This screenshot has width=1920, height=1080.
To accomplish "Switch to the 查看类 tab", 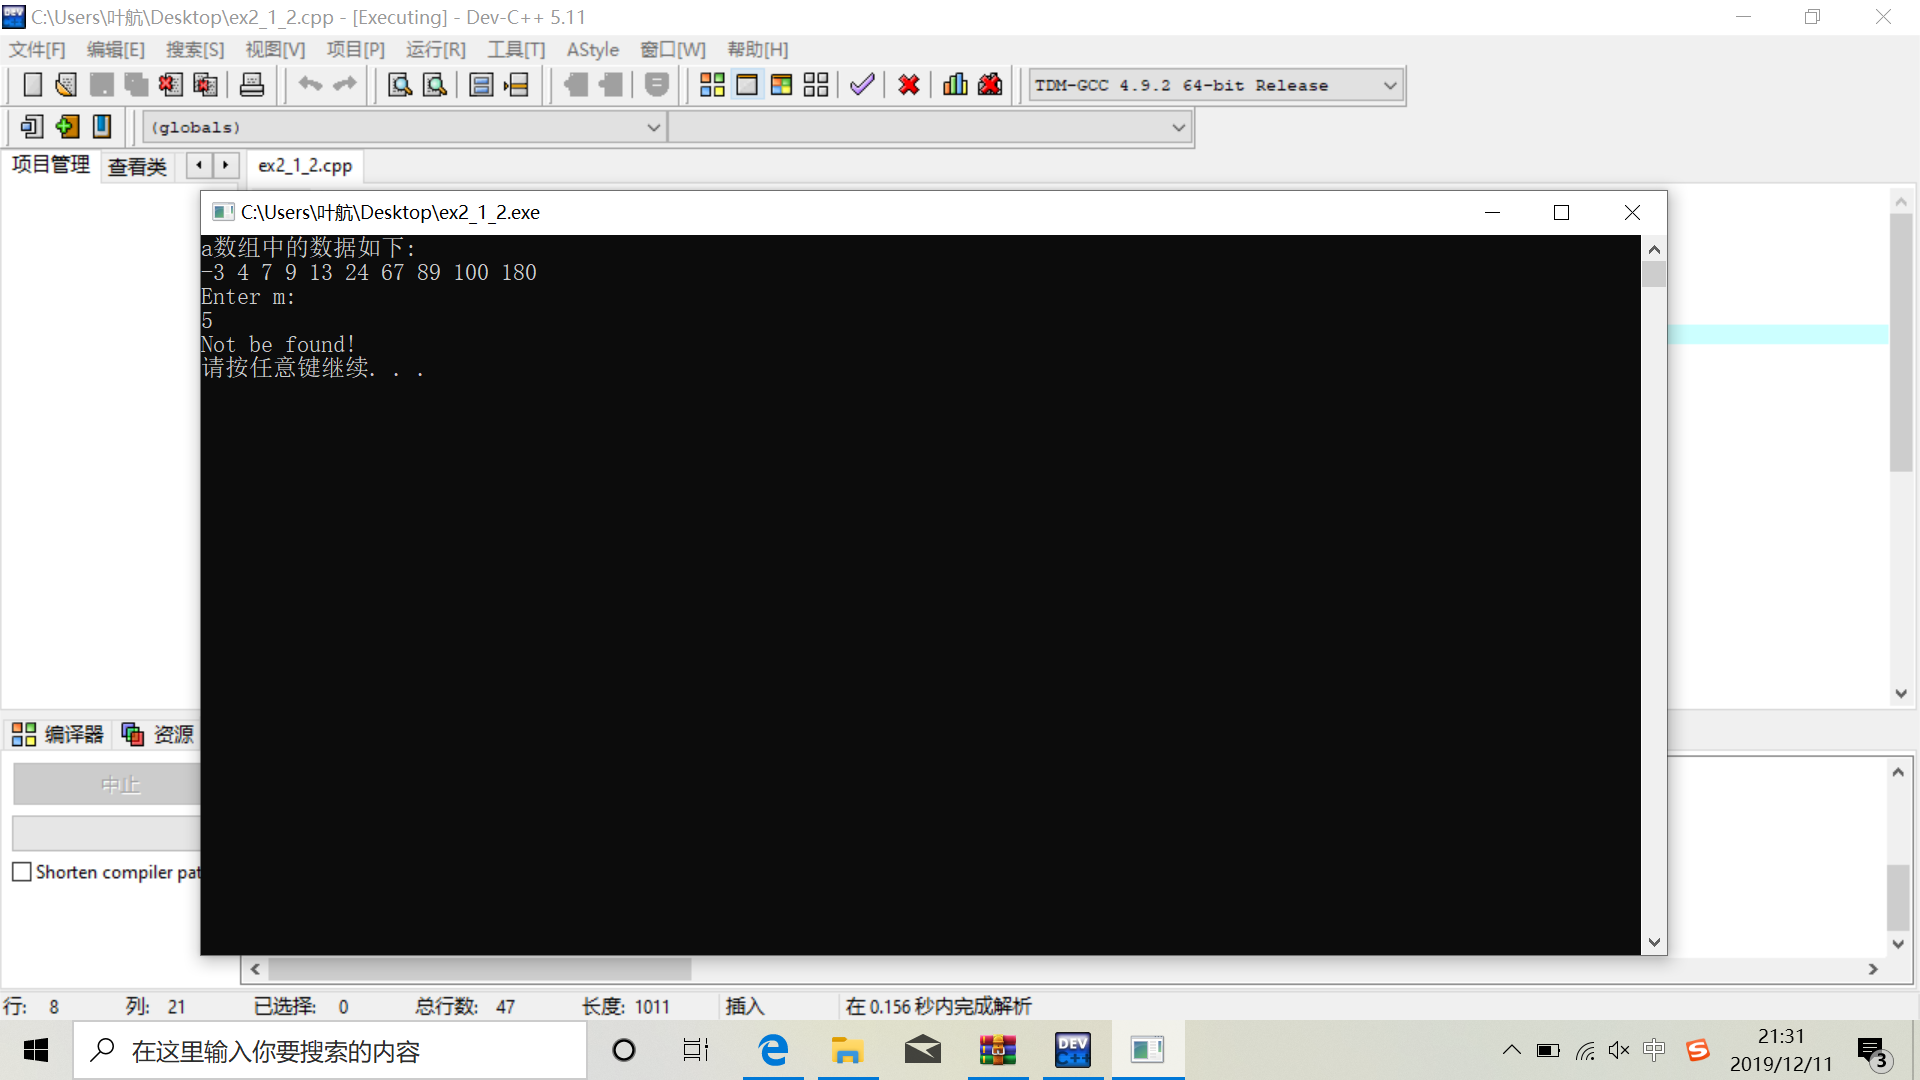I will [137, 167].
